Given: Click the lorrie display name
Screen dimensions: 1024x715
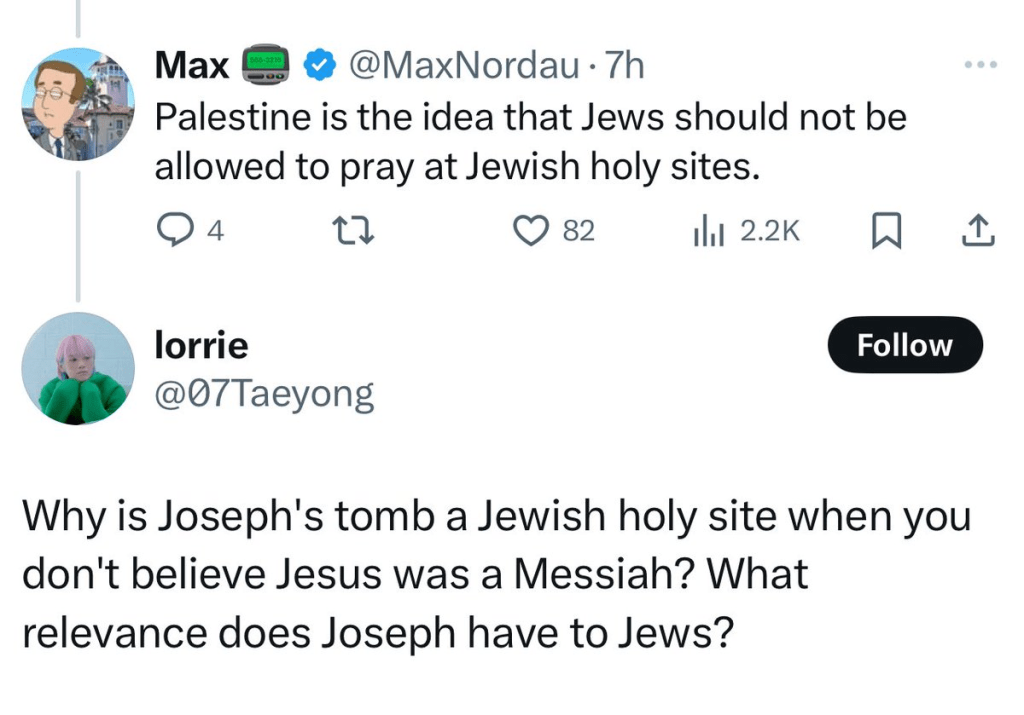Looking at the screenshot, I should [x=201, y=345].
